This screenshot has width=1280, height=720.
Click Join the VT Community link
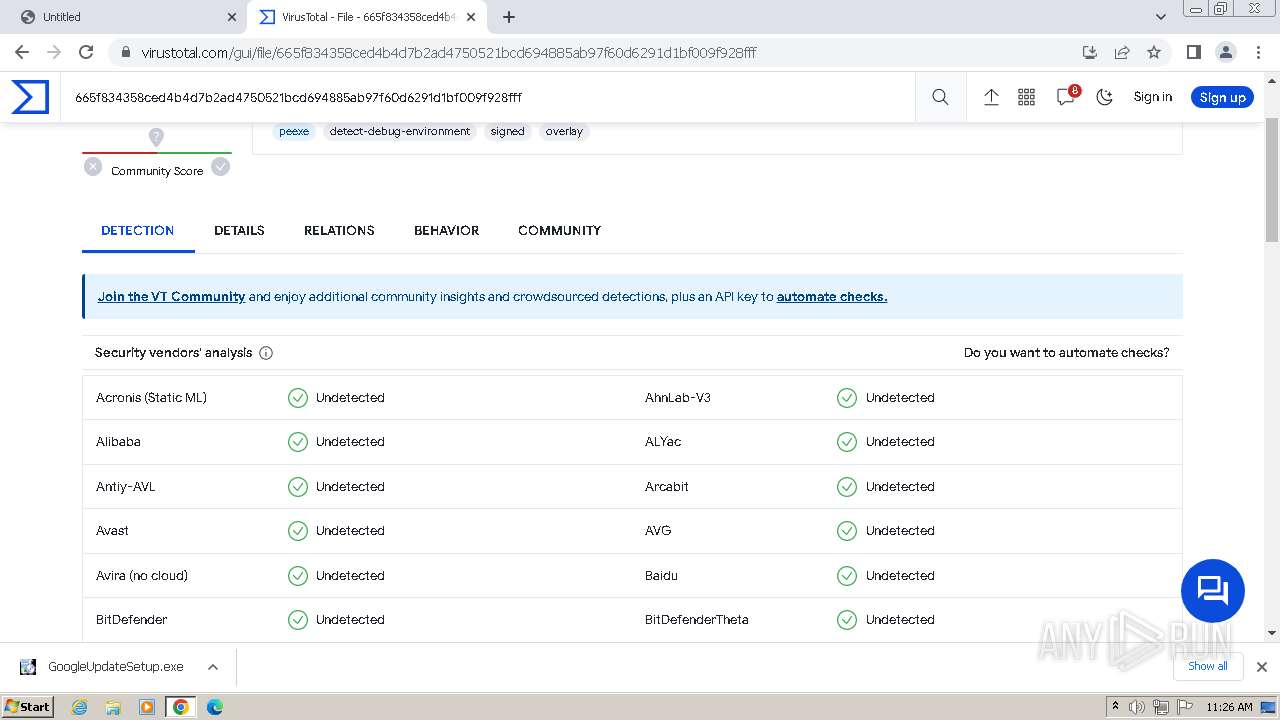171,297
